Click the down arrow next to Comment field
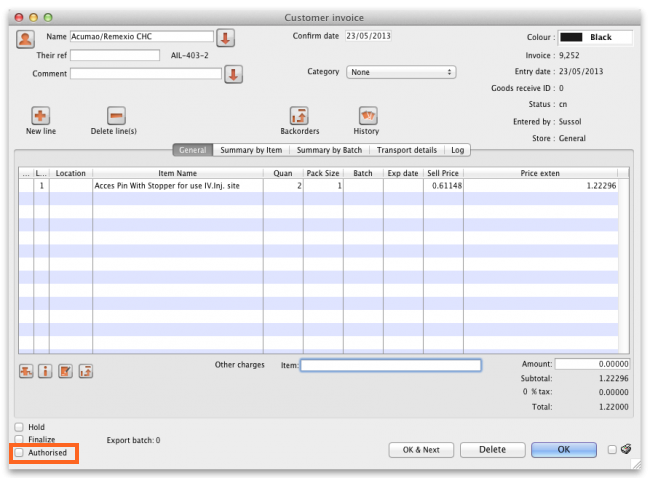This screenshot has height=478, width=650. point(233,74)
